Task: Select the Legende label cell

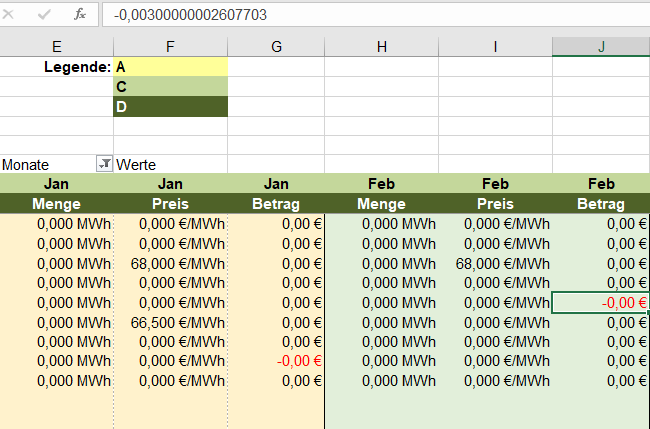Action: click(x=56, y=67)
